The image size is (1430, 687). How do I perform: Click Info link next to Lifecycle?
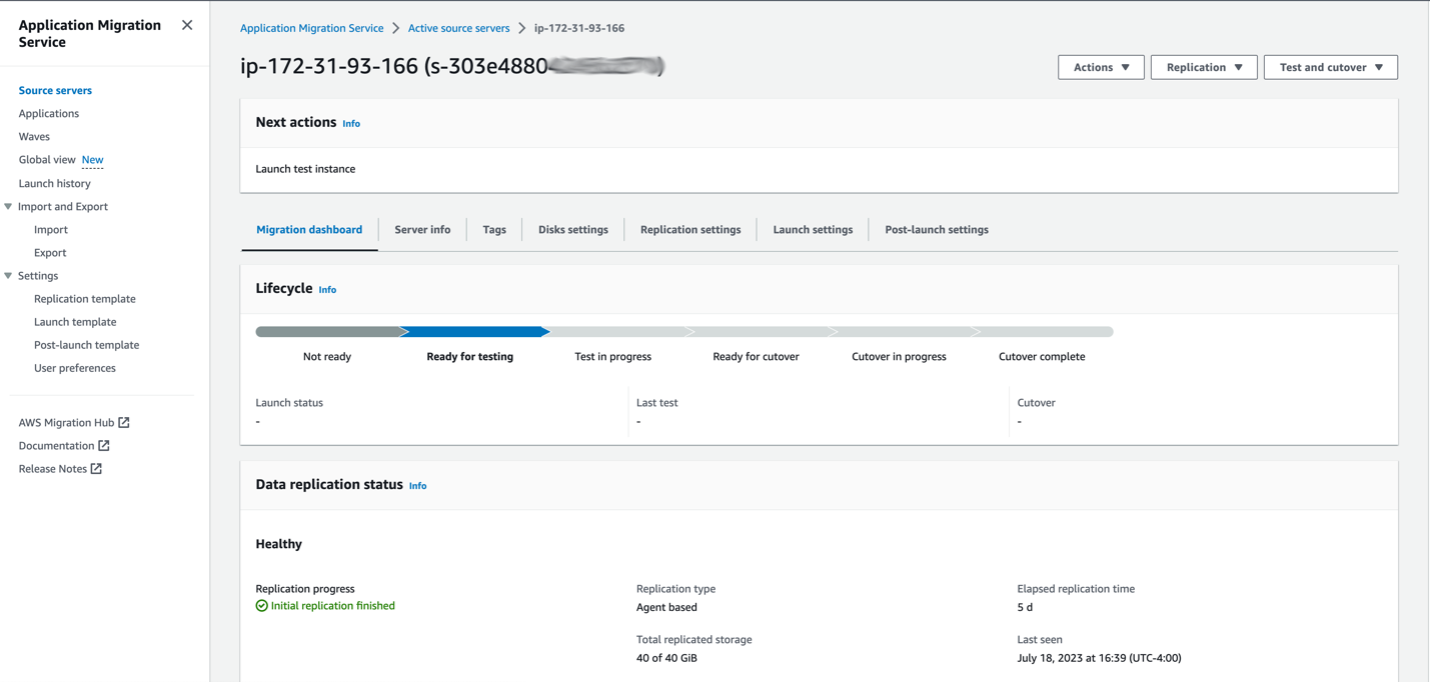tap(327, 290)
